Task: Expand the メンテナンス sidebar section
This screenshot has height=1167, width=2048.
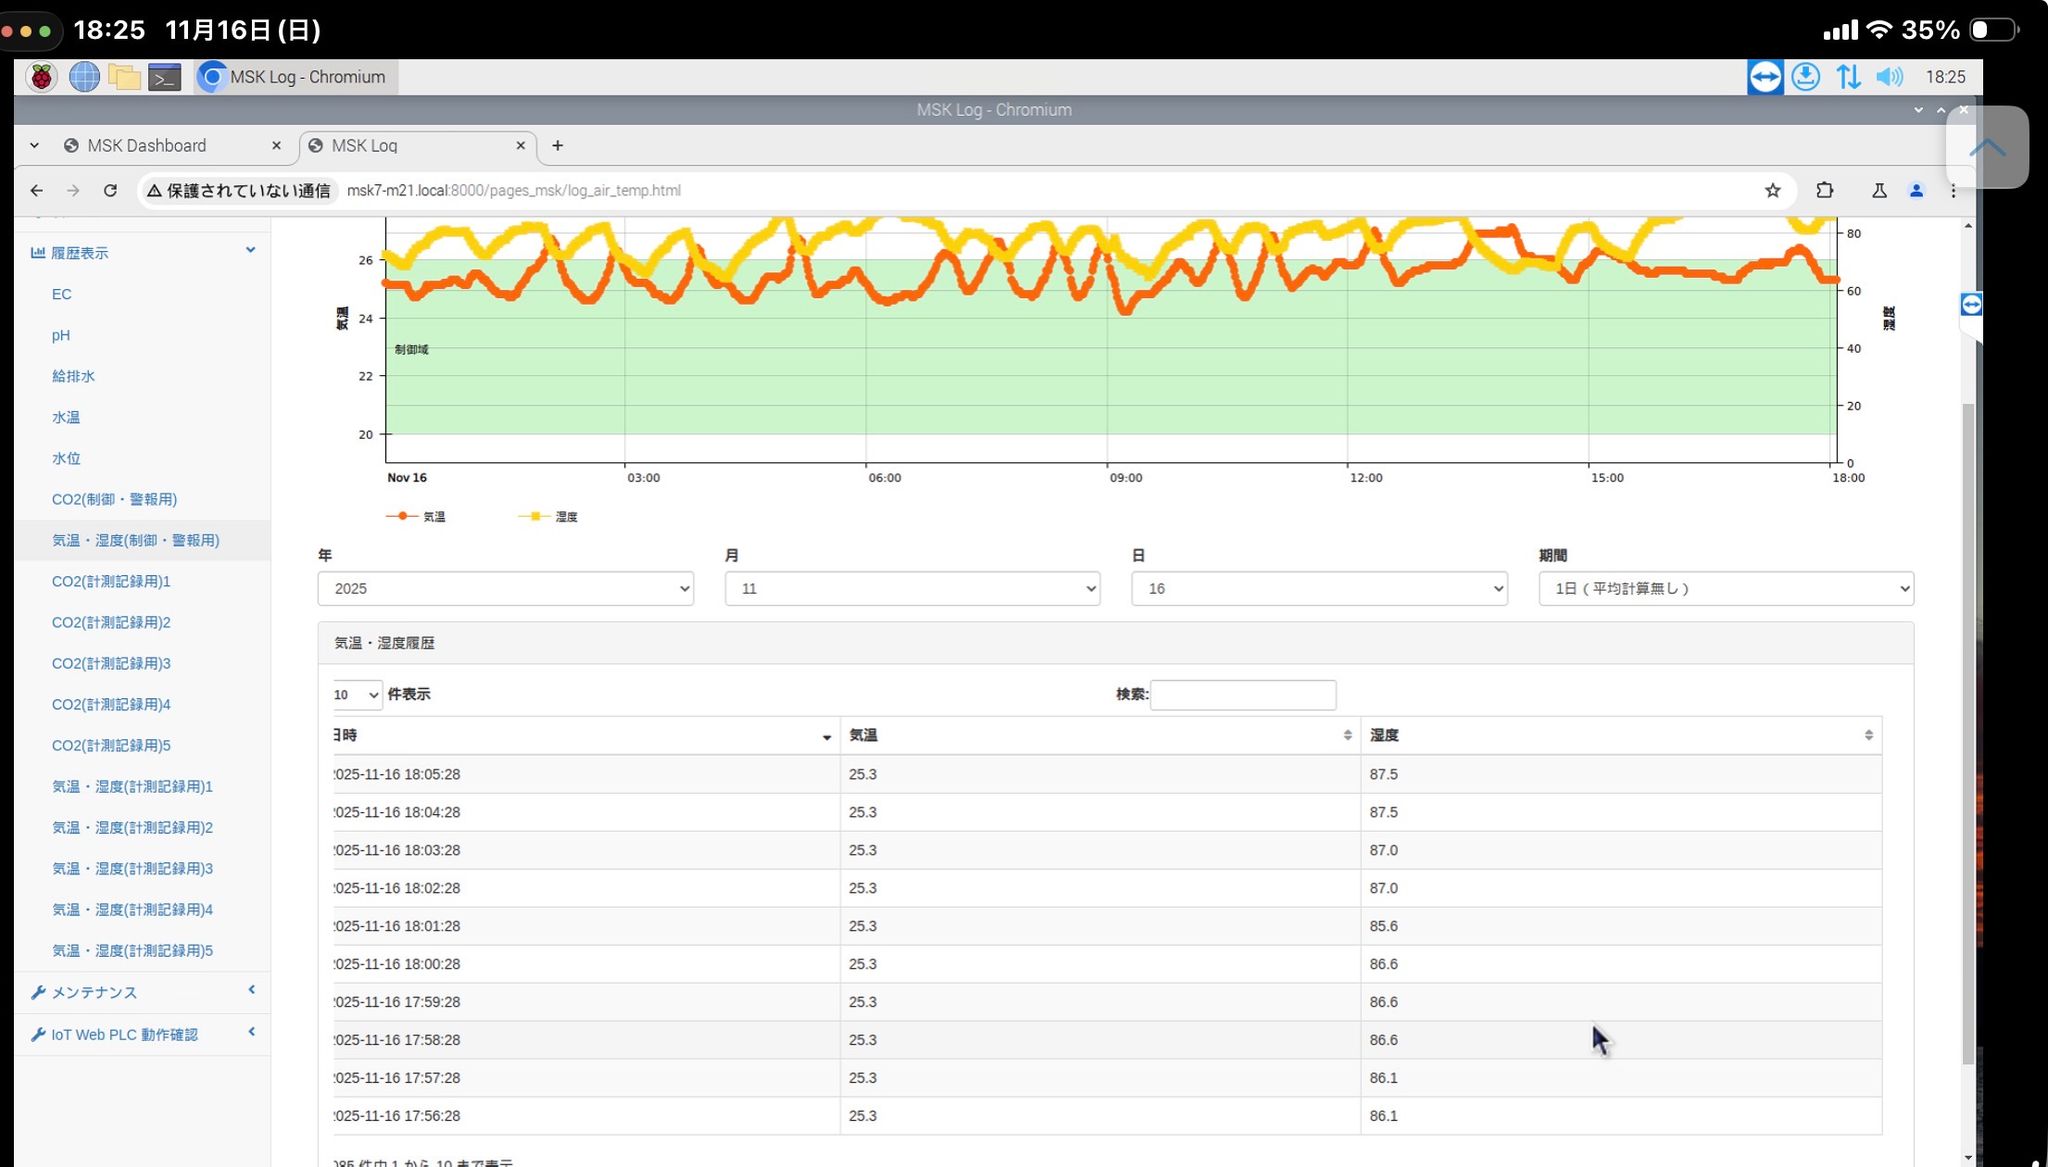Action: pyautogui.click(x=94, y=992)
